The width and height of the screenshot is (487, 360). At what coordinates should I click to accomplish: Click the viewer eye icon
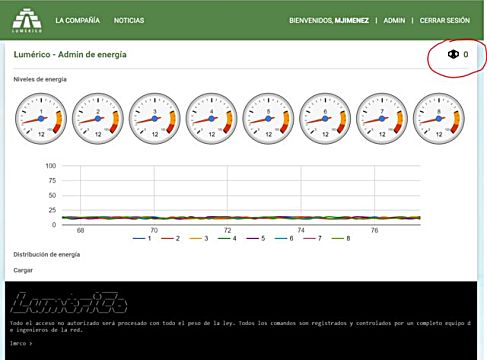pos(453,54)
